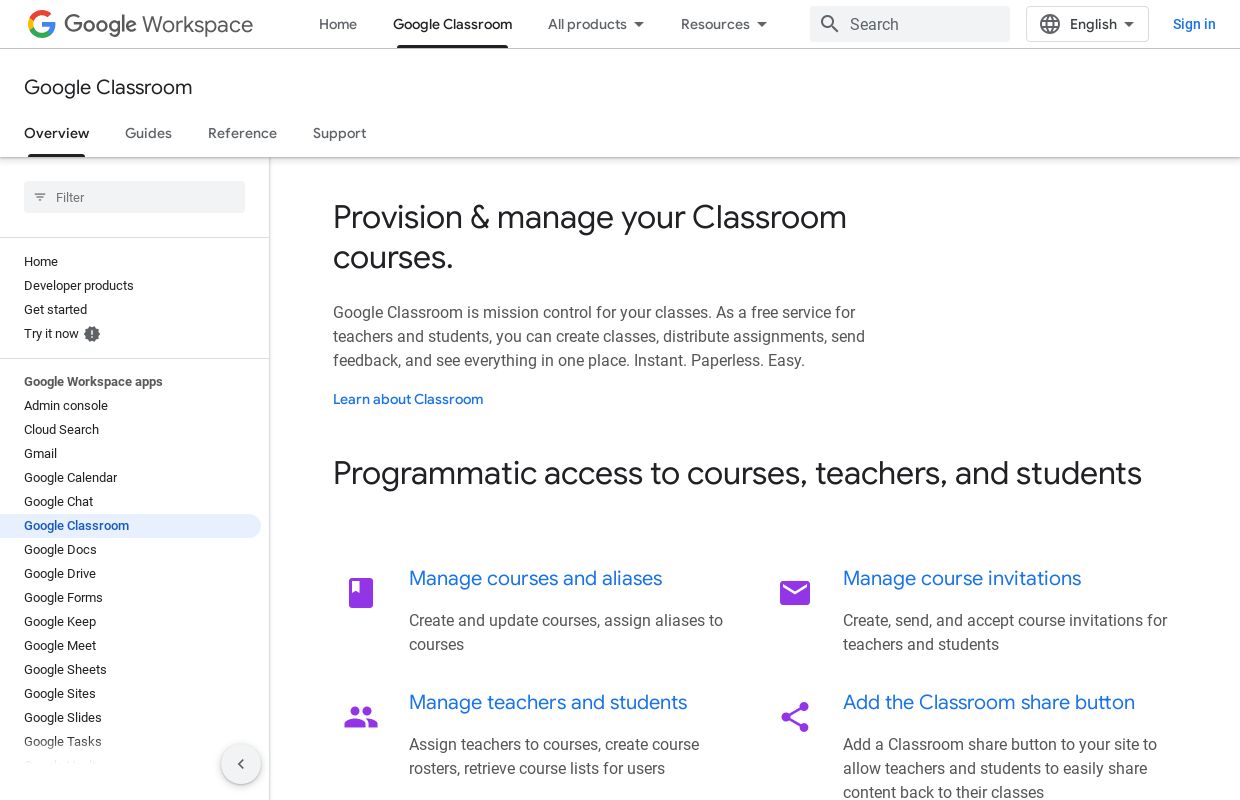Open the Learn about Classroom link
The height and width of the screenshot is (800, 1240).
coord(408,399)
